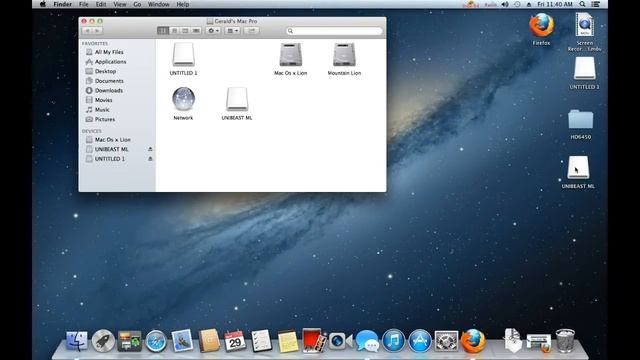Eject UNTITLED 1 in sidebar
Viewport: 640px width, 360px height.
pyautogui.click(x=150, y=159)
